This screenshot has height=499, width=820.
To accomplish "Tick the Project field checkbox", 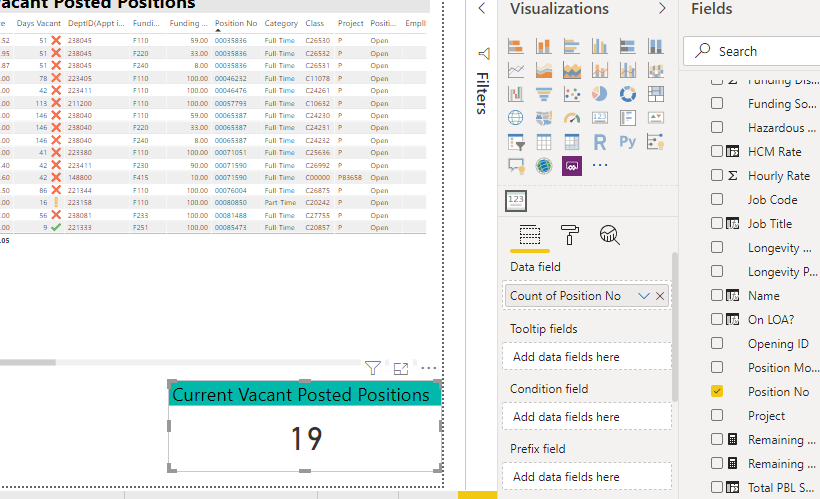I will click(x=717, y=415).
